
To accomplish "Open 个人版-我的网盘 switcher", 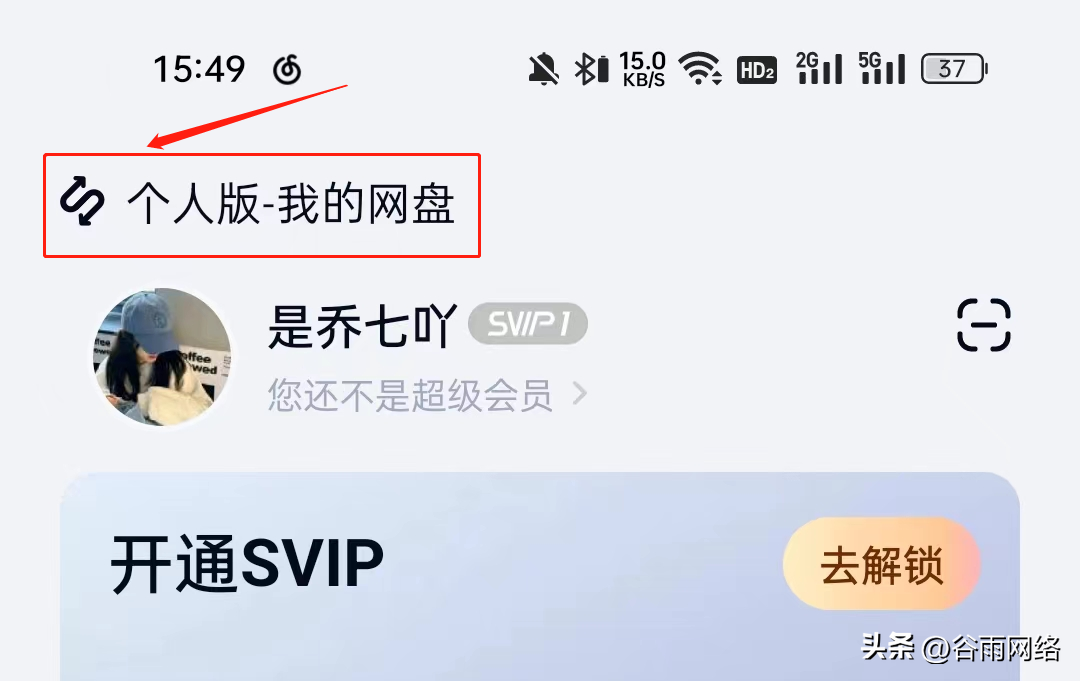I will (x=262, y=205).
